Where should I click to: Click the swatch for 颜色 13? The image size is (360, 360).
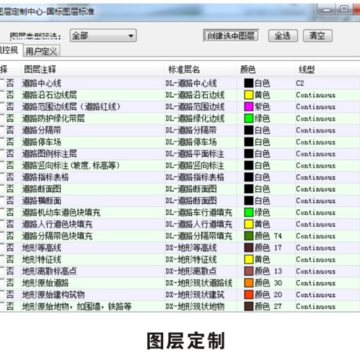tap(249, 271)
